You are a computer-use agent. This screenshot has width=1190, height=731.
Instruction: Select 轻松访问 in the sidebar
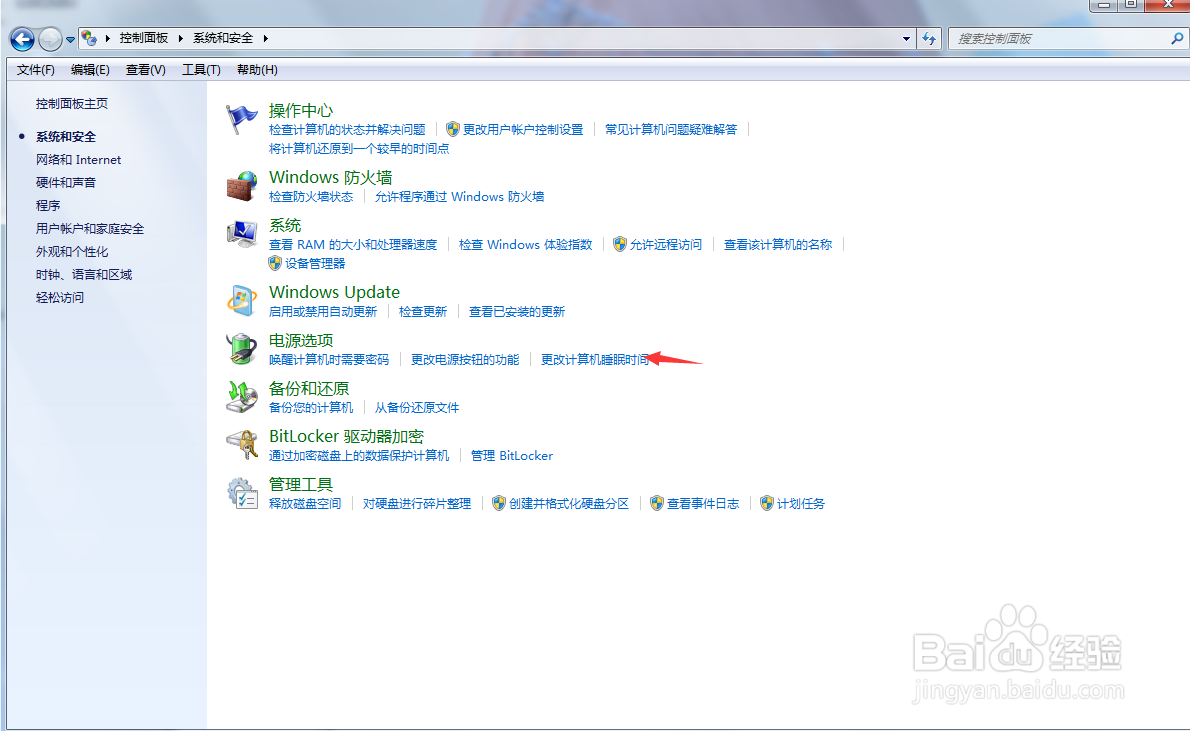coord(60,298)
